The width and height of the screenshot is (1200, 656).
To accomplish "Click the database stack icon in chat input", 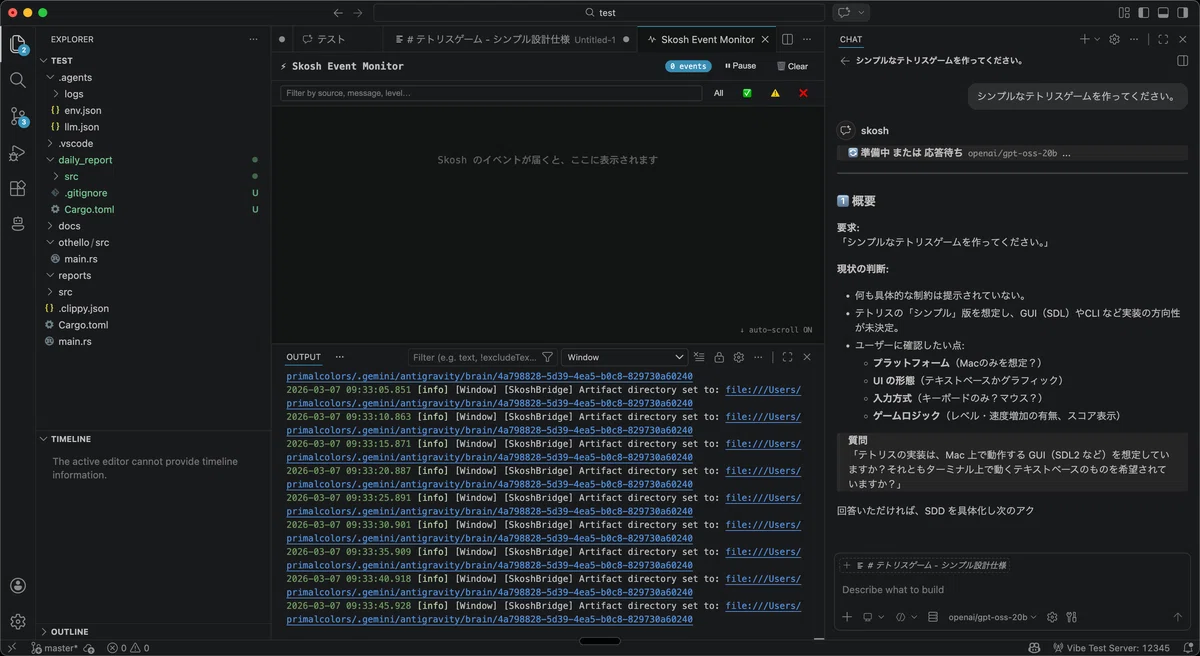I will pos(932,617).
